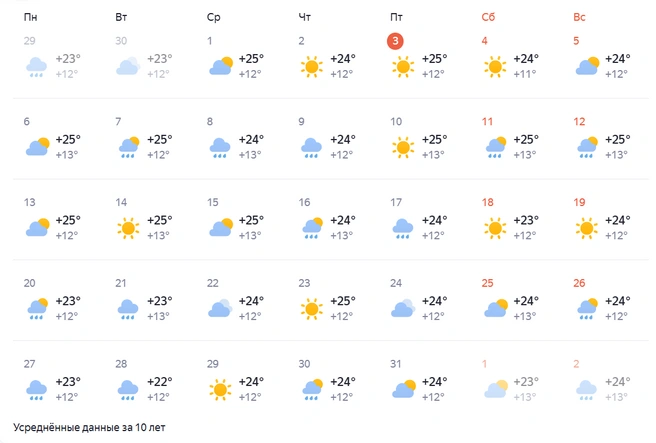656x443 pixels.
Task: Click the Усреднённые данные за 10 лет note
Action: coord(89,428)
